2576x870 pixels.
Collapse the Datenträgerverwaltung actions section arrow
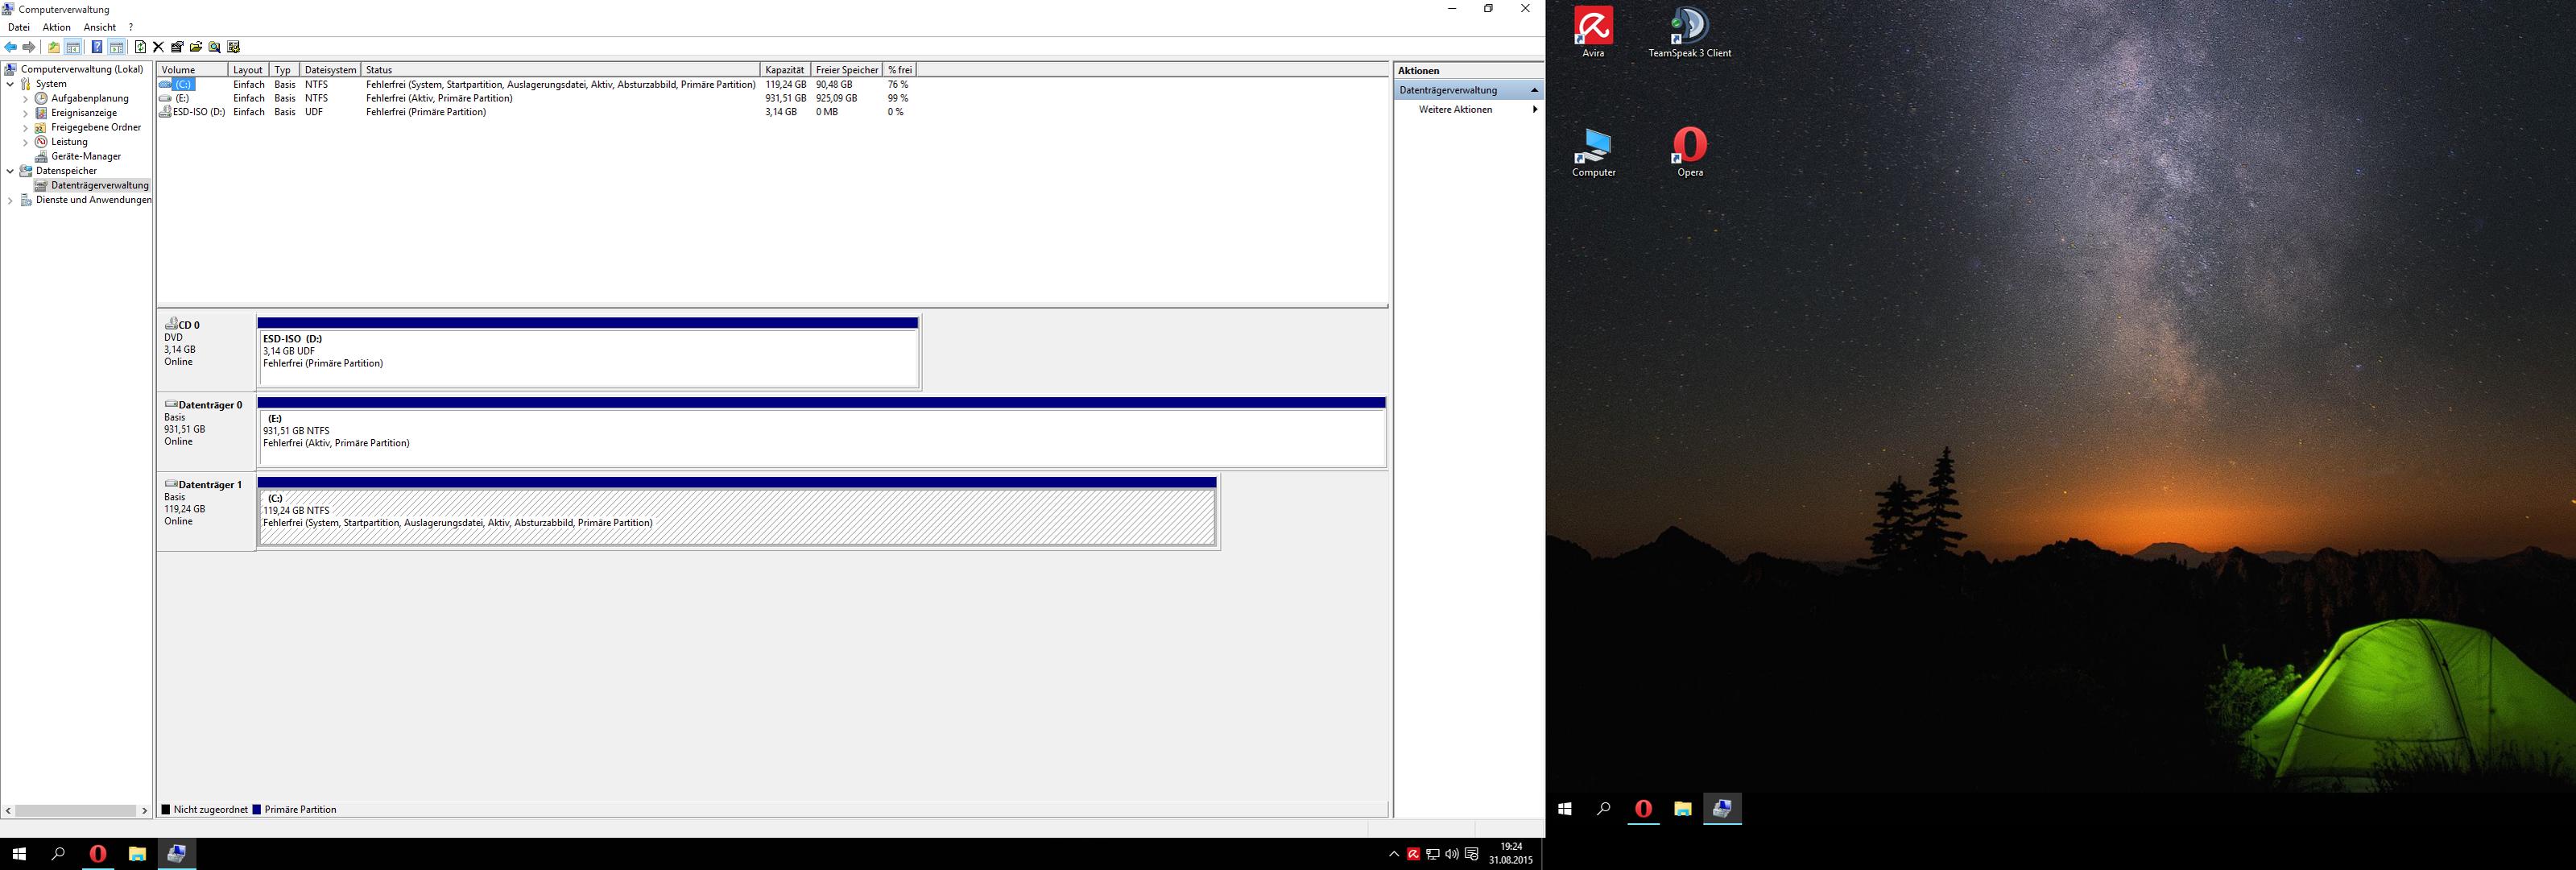1534,90
